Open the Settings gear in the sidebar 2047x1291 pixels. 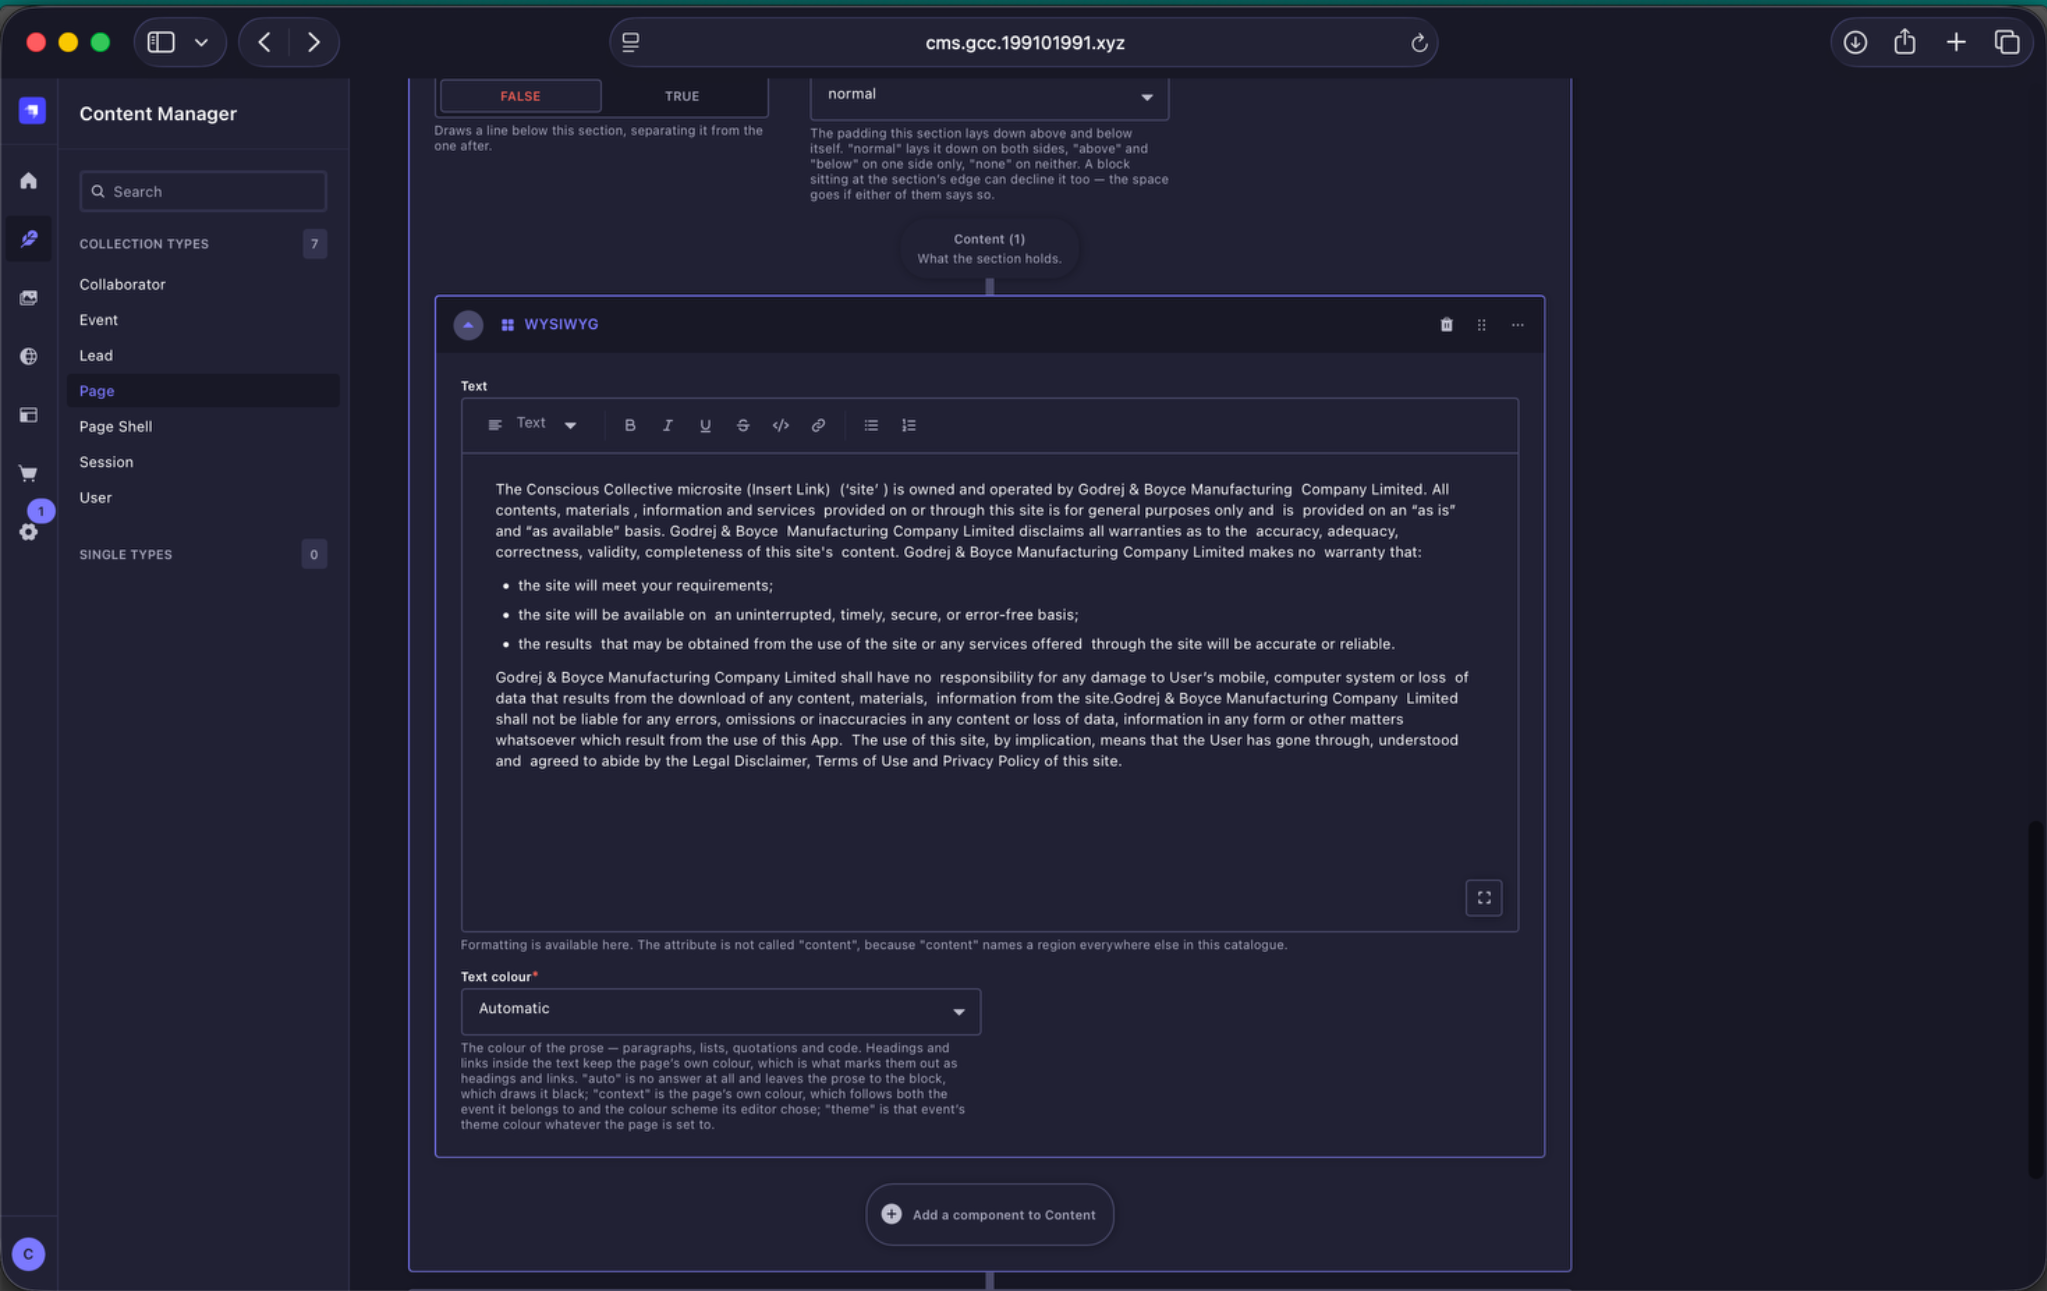[29, 532]
